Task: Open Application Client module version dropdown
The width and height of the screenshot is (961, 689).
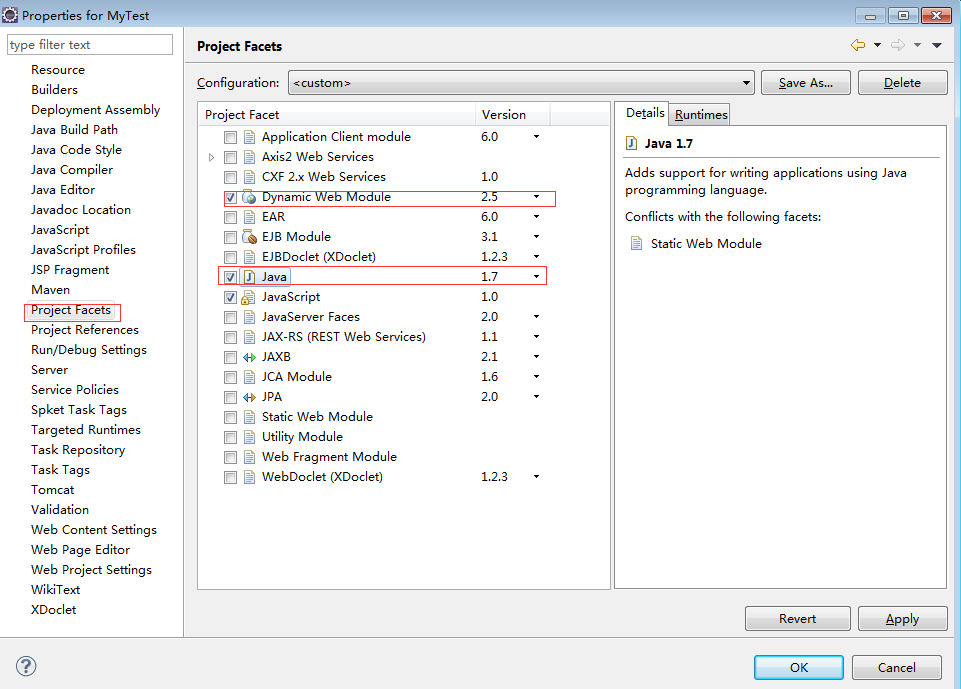Action: [x=536, y=137]
